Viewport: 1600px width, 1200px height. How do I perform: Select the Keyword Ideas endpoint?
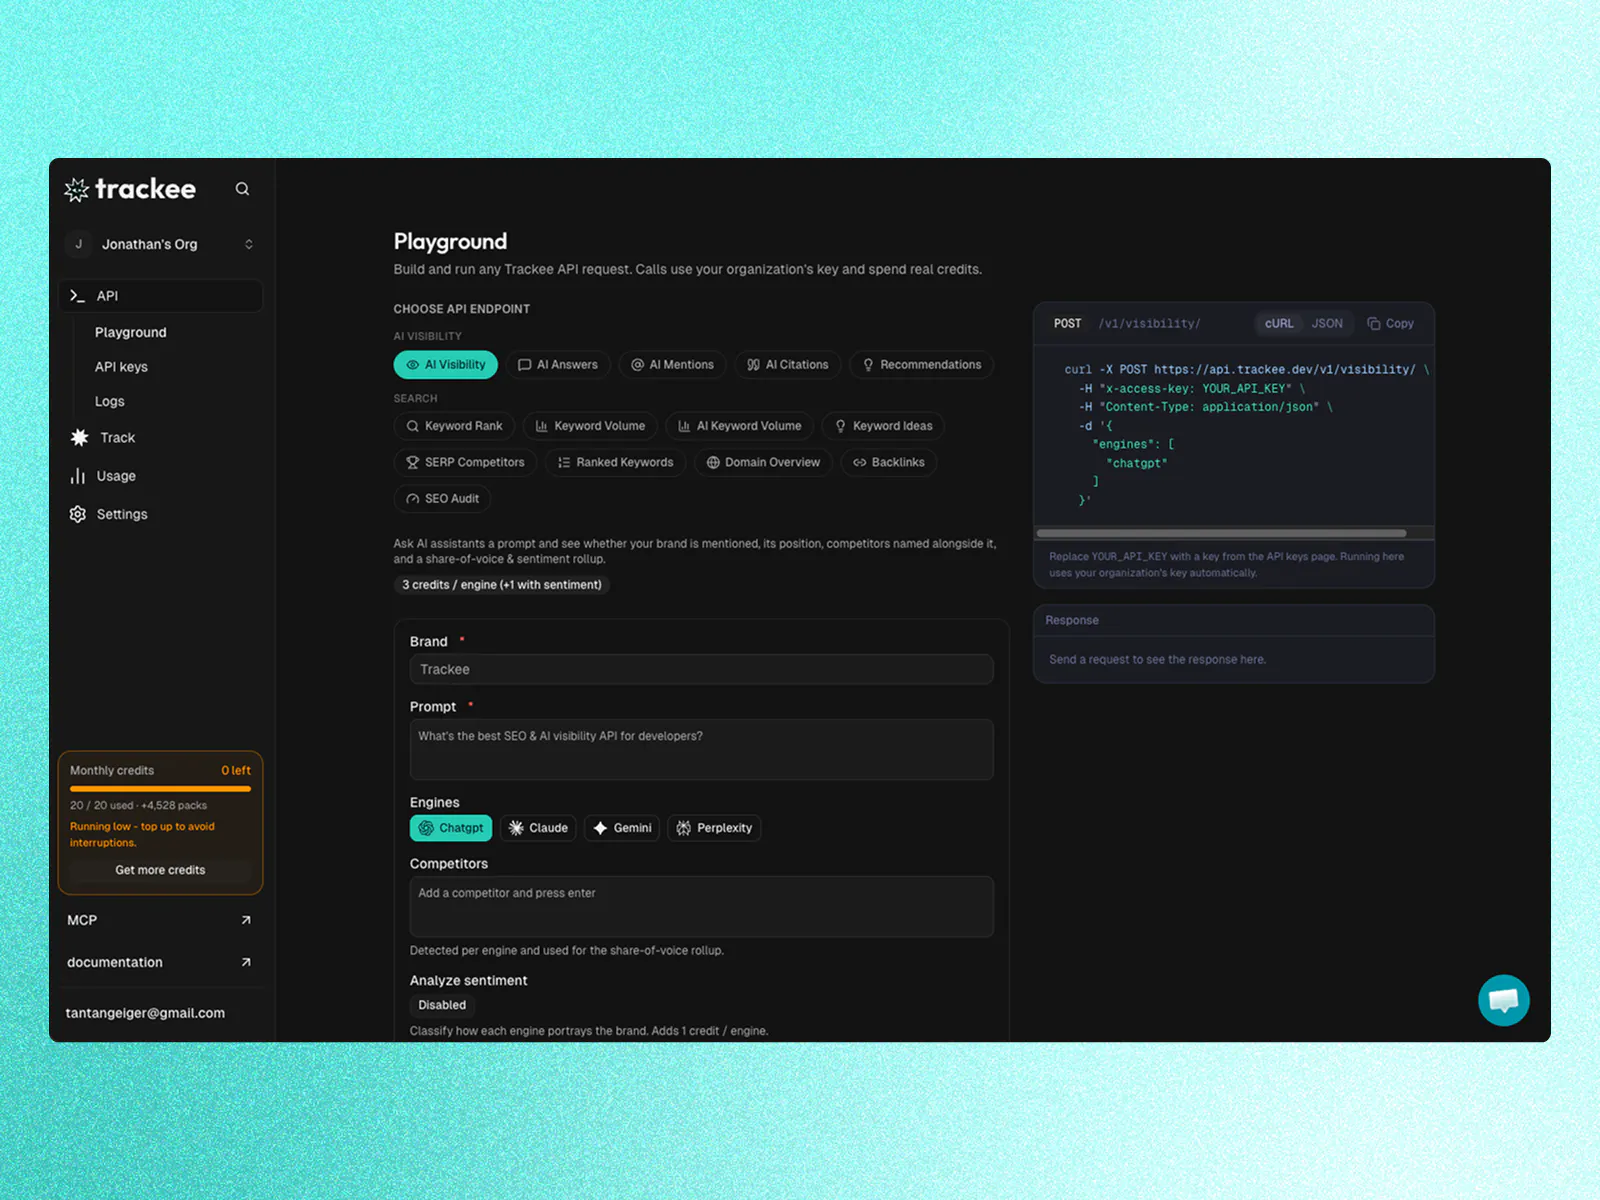pos(883,426)
